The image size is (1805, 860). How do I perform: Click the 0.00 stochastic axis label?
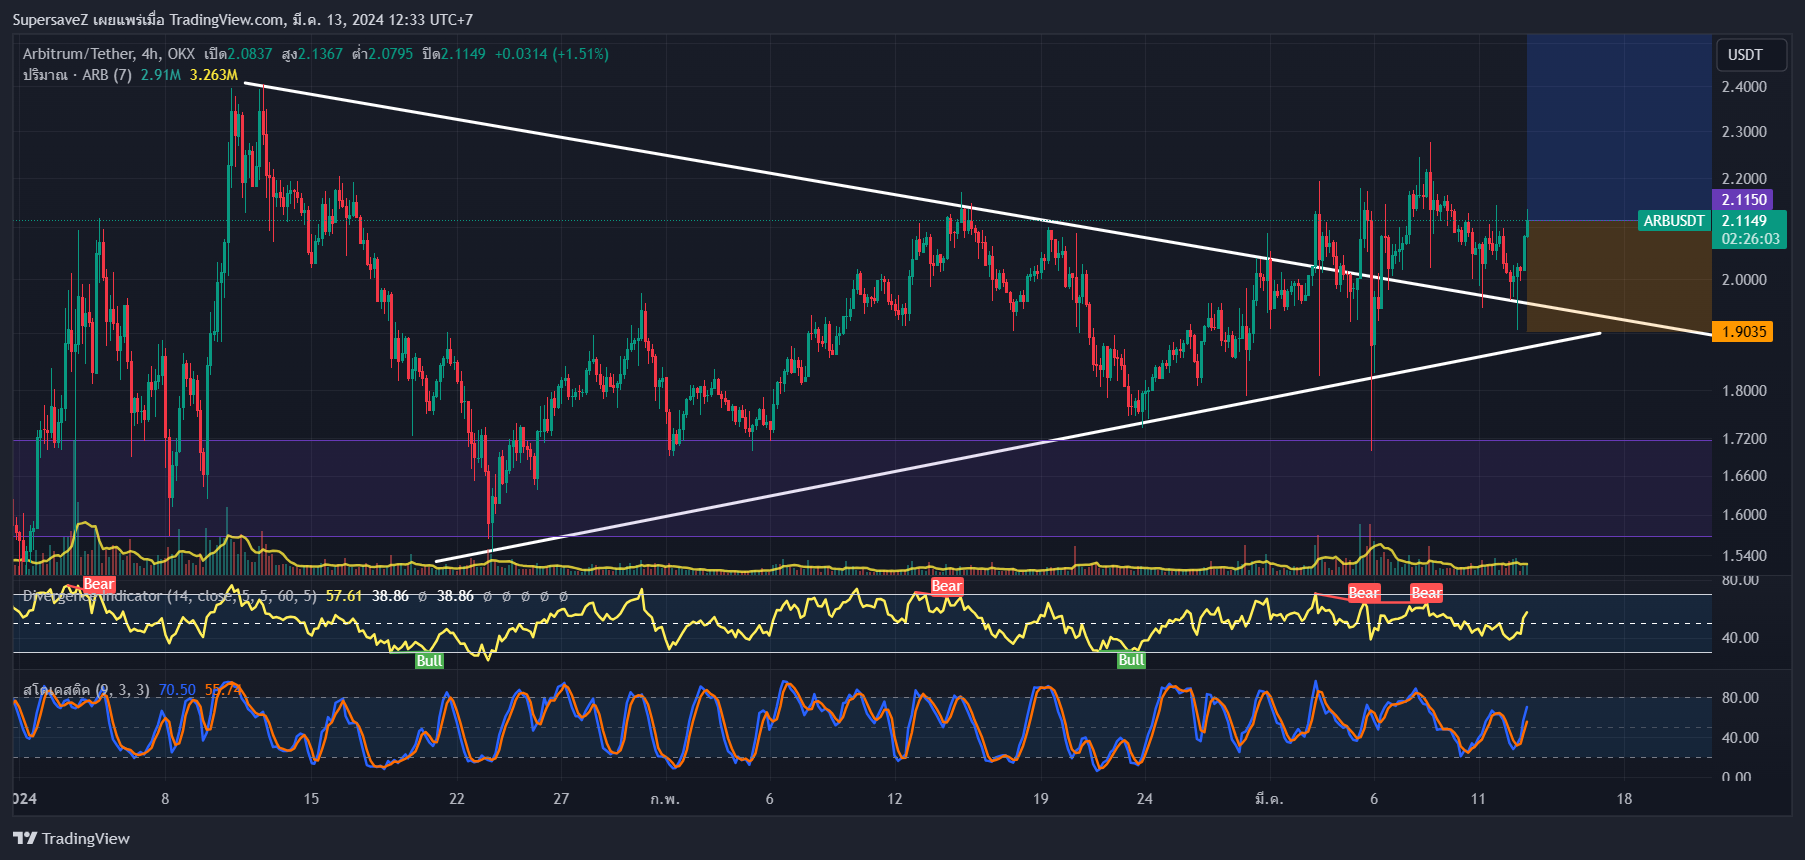click(x=1737, y=777)
